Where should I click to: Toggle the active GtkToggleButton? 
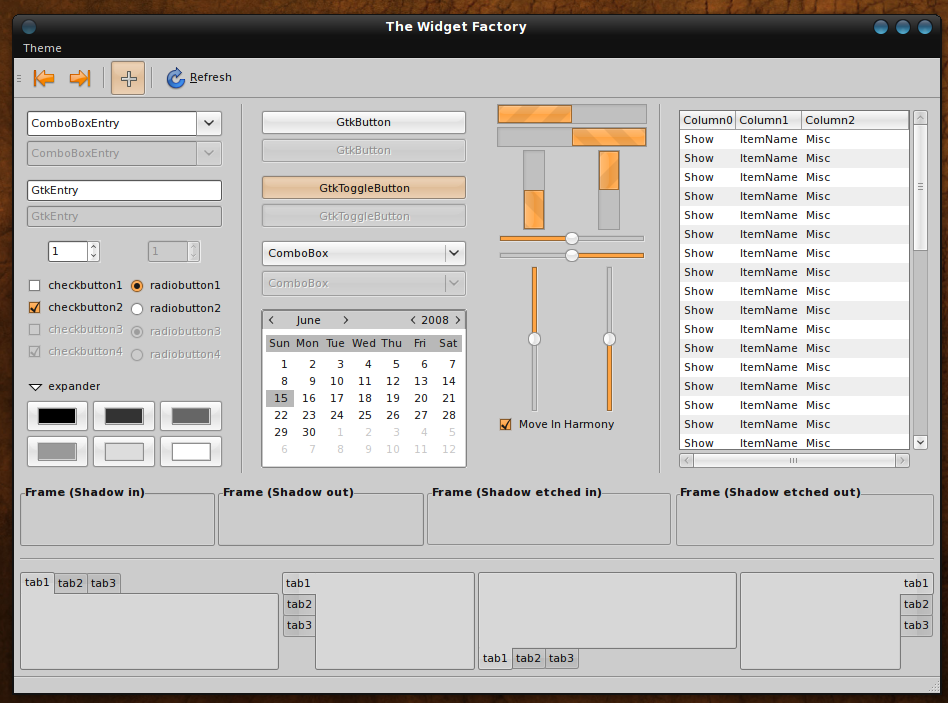363,188
